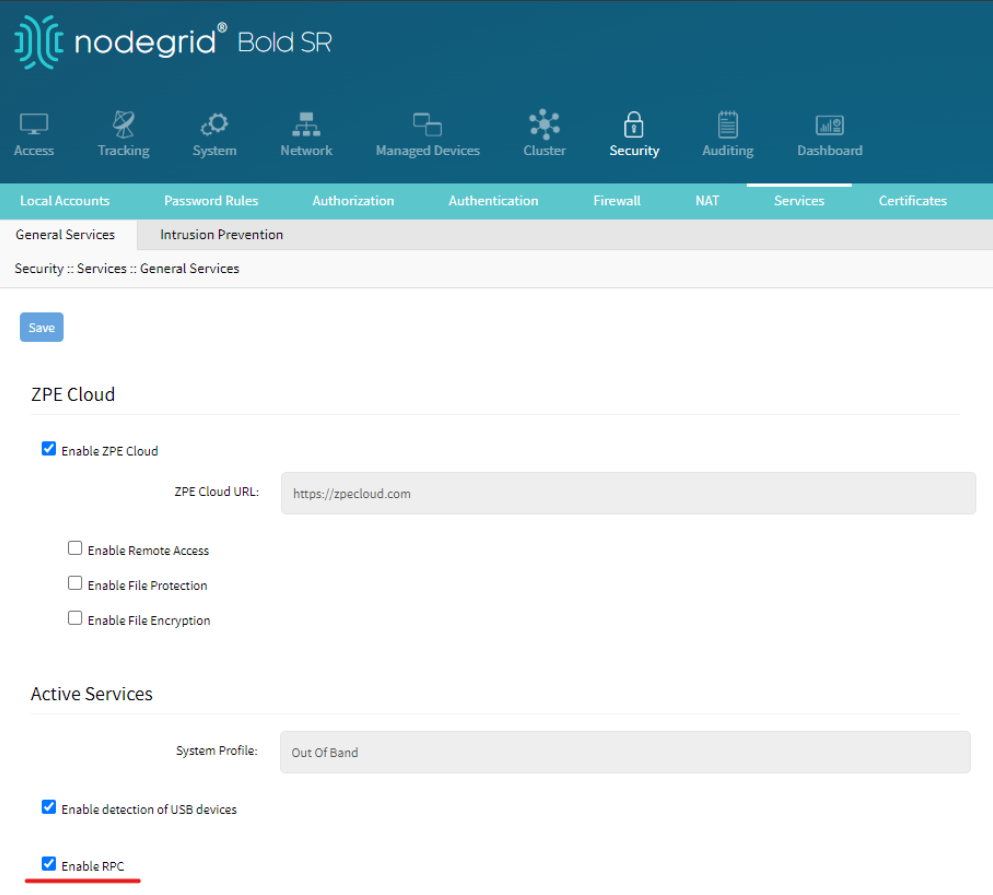Click the Active Services section heading

(x=92, y=694)
